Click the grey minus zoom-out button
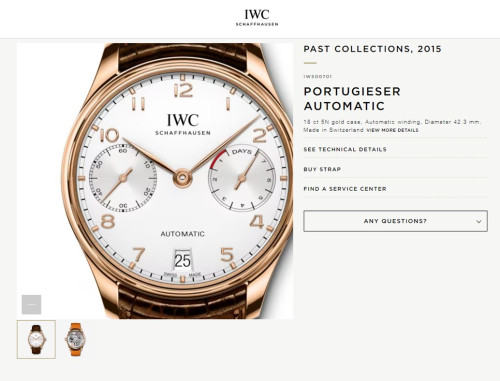The width and height of the screenshot is (500, 381). [x=31, y=304]
